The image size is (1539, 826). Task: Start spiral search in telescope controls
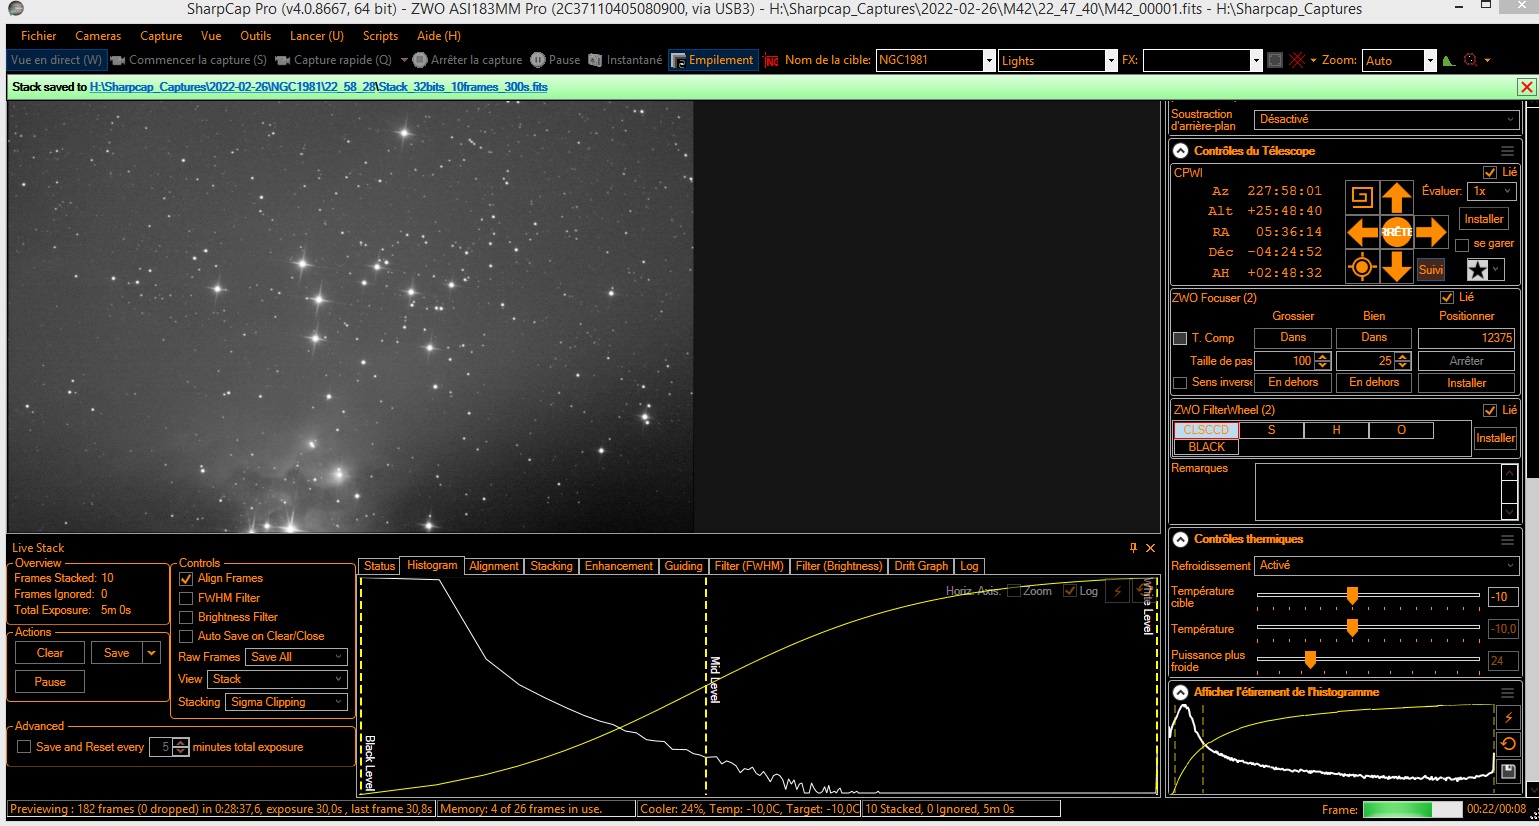pos(1361,197)
